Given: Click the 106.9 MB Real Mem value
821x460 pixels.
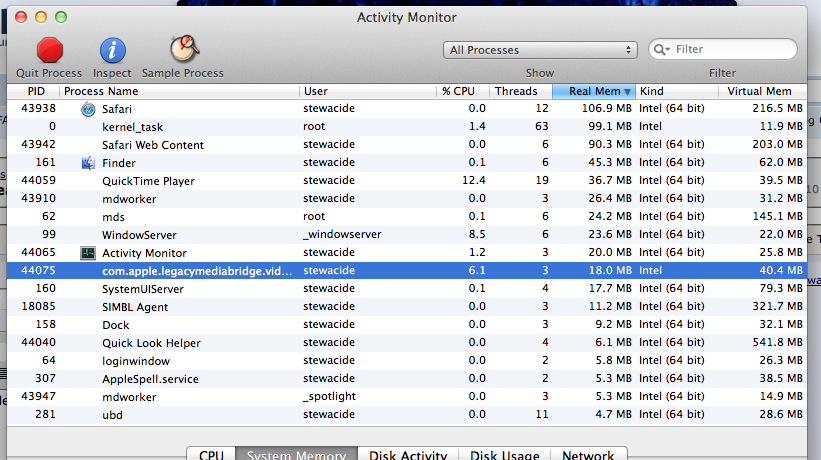Looking at the screenshot, I should [x=606, y=108].
